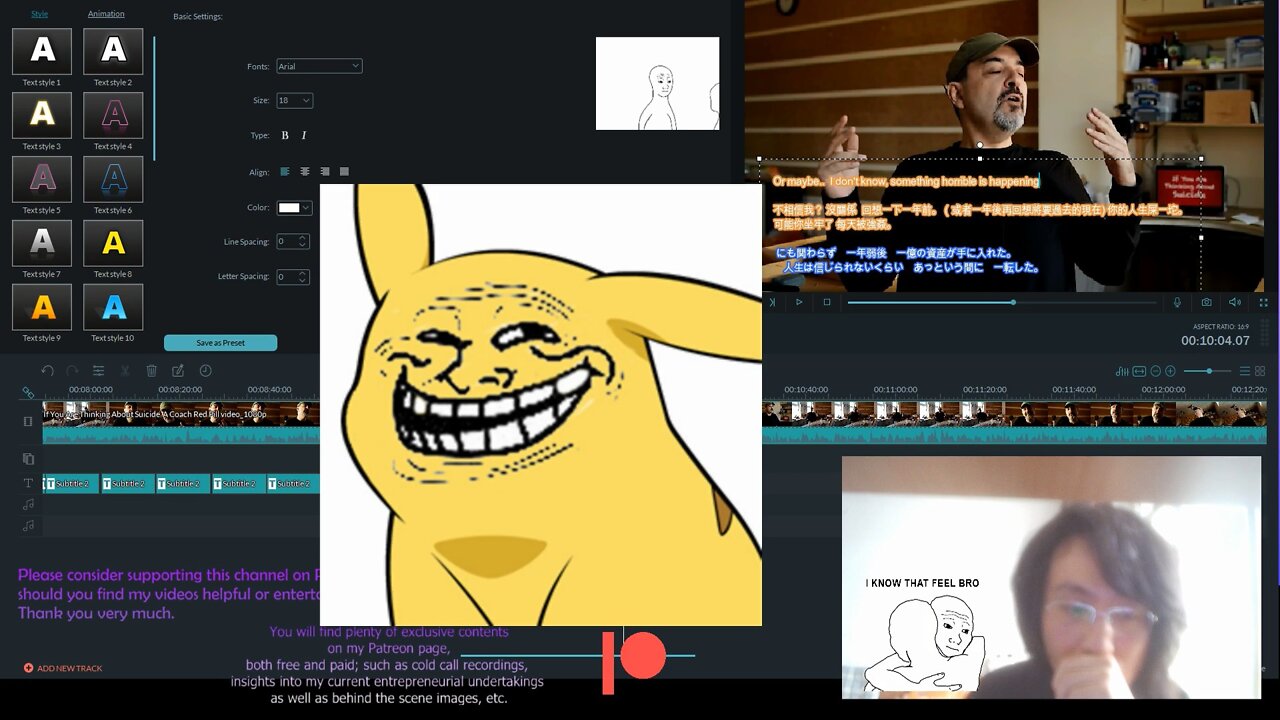Viewport: 1280px width, 720px height.
Task: Undo the last edit in the timeline toolbar
Action: coord(47,370)
